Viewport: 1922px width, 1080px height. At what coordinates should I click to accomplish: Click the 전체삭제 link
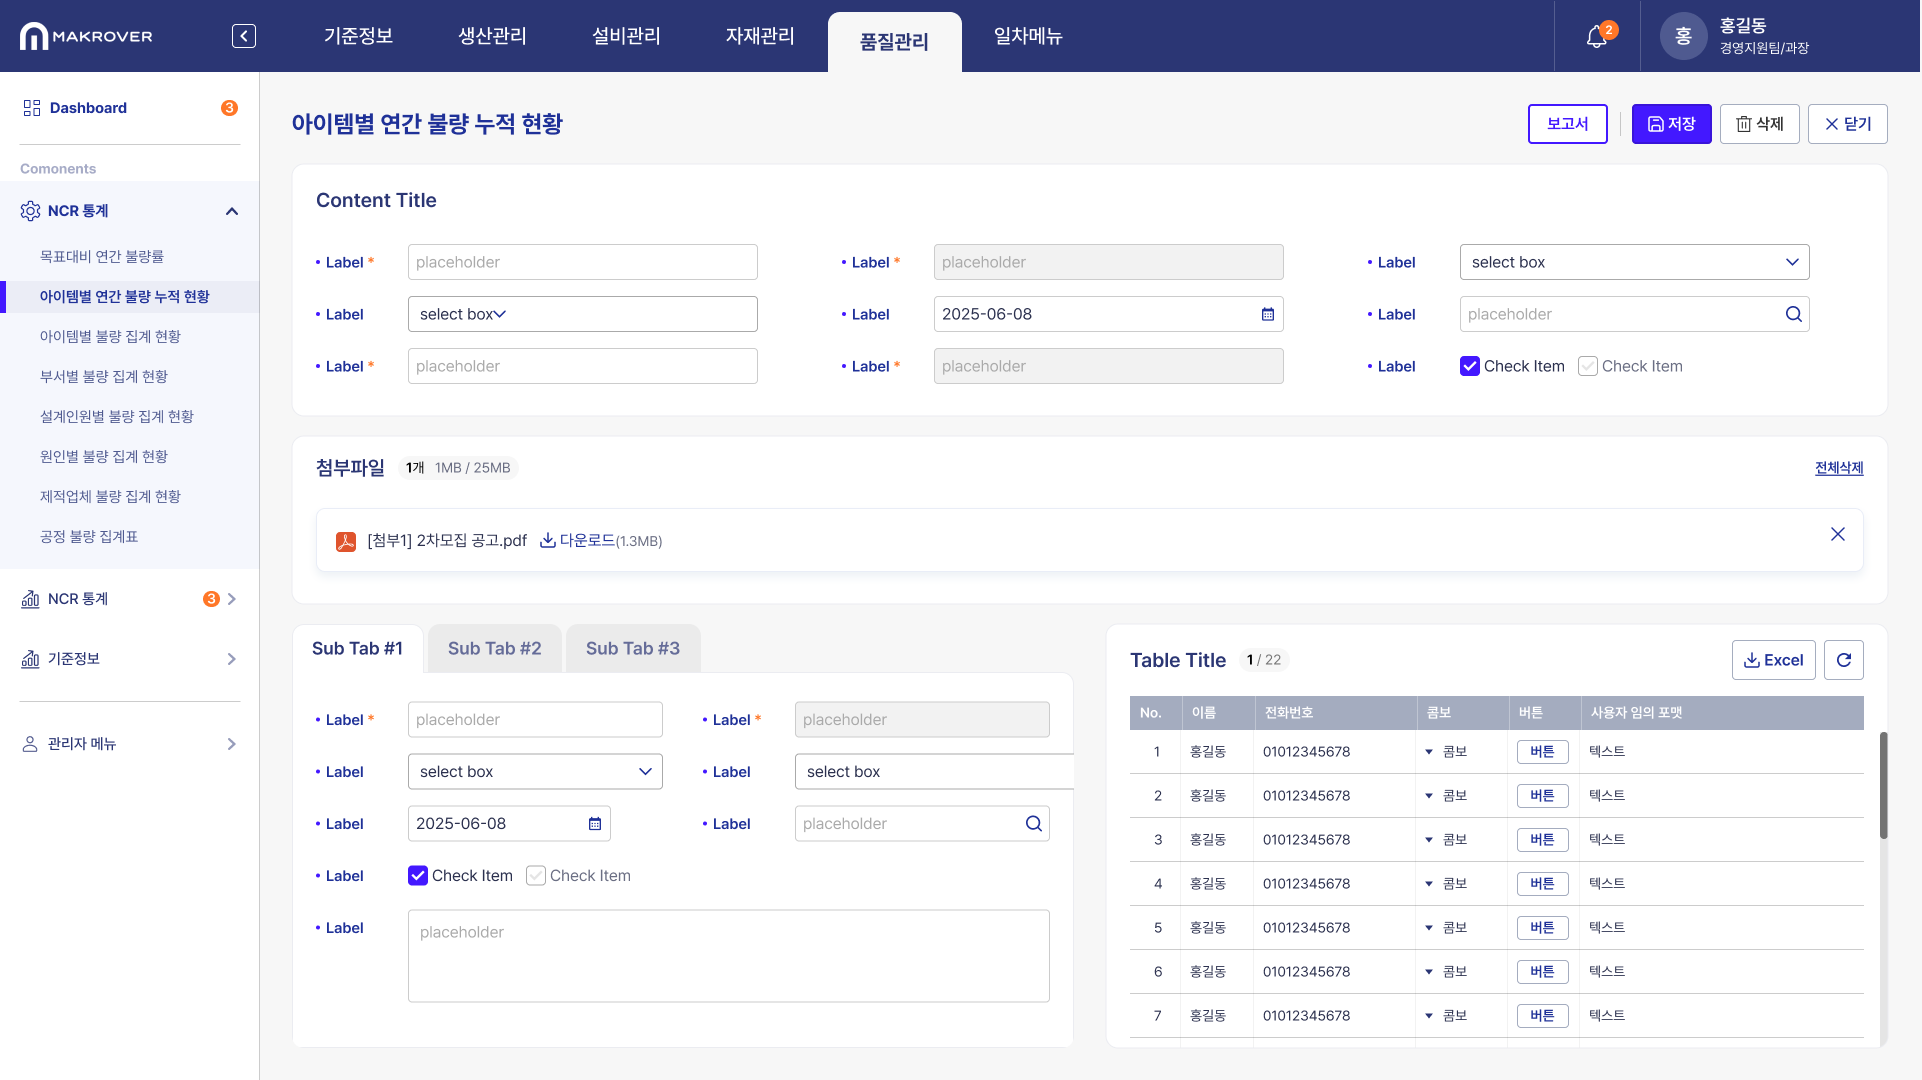(x=1838, y=468)
